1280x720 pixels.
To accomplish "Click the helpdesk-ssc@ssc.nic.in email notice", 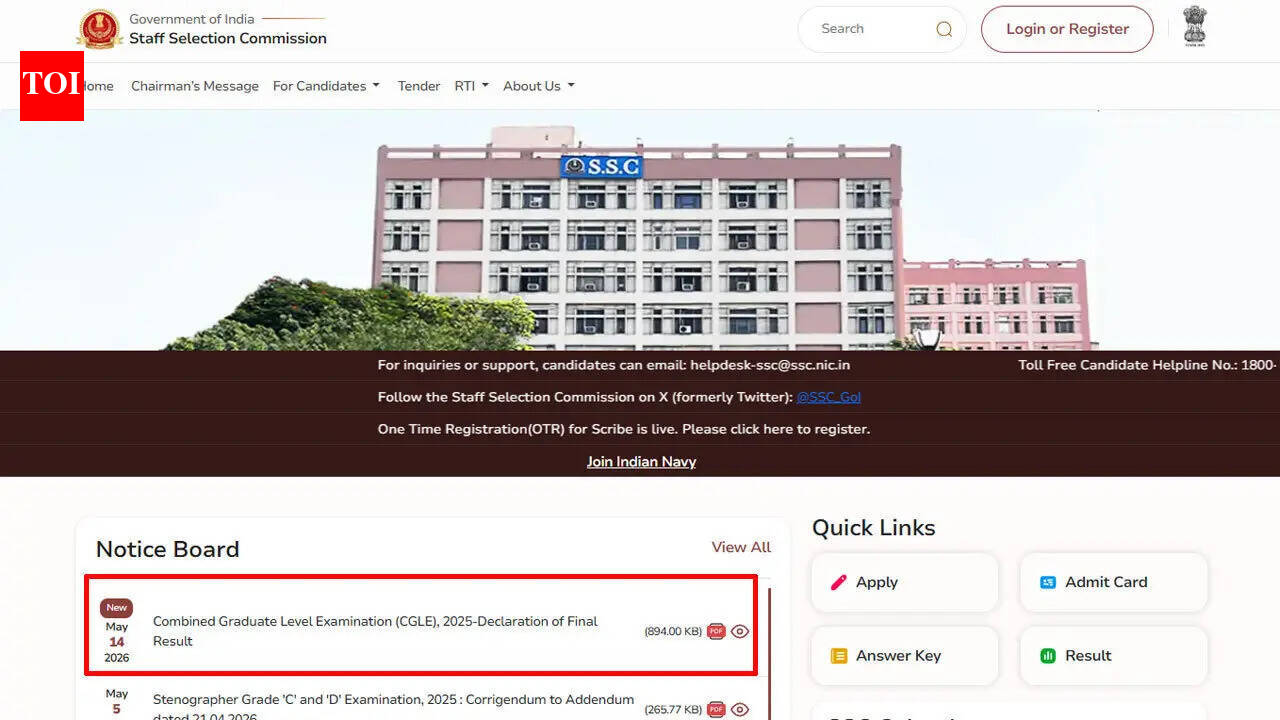I will pyautogui.click(x=614, y=365).
